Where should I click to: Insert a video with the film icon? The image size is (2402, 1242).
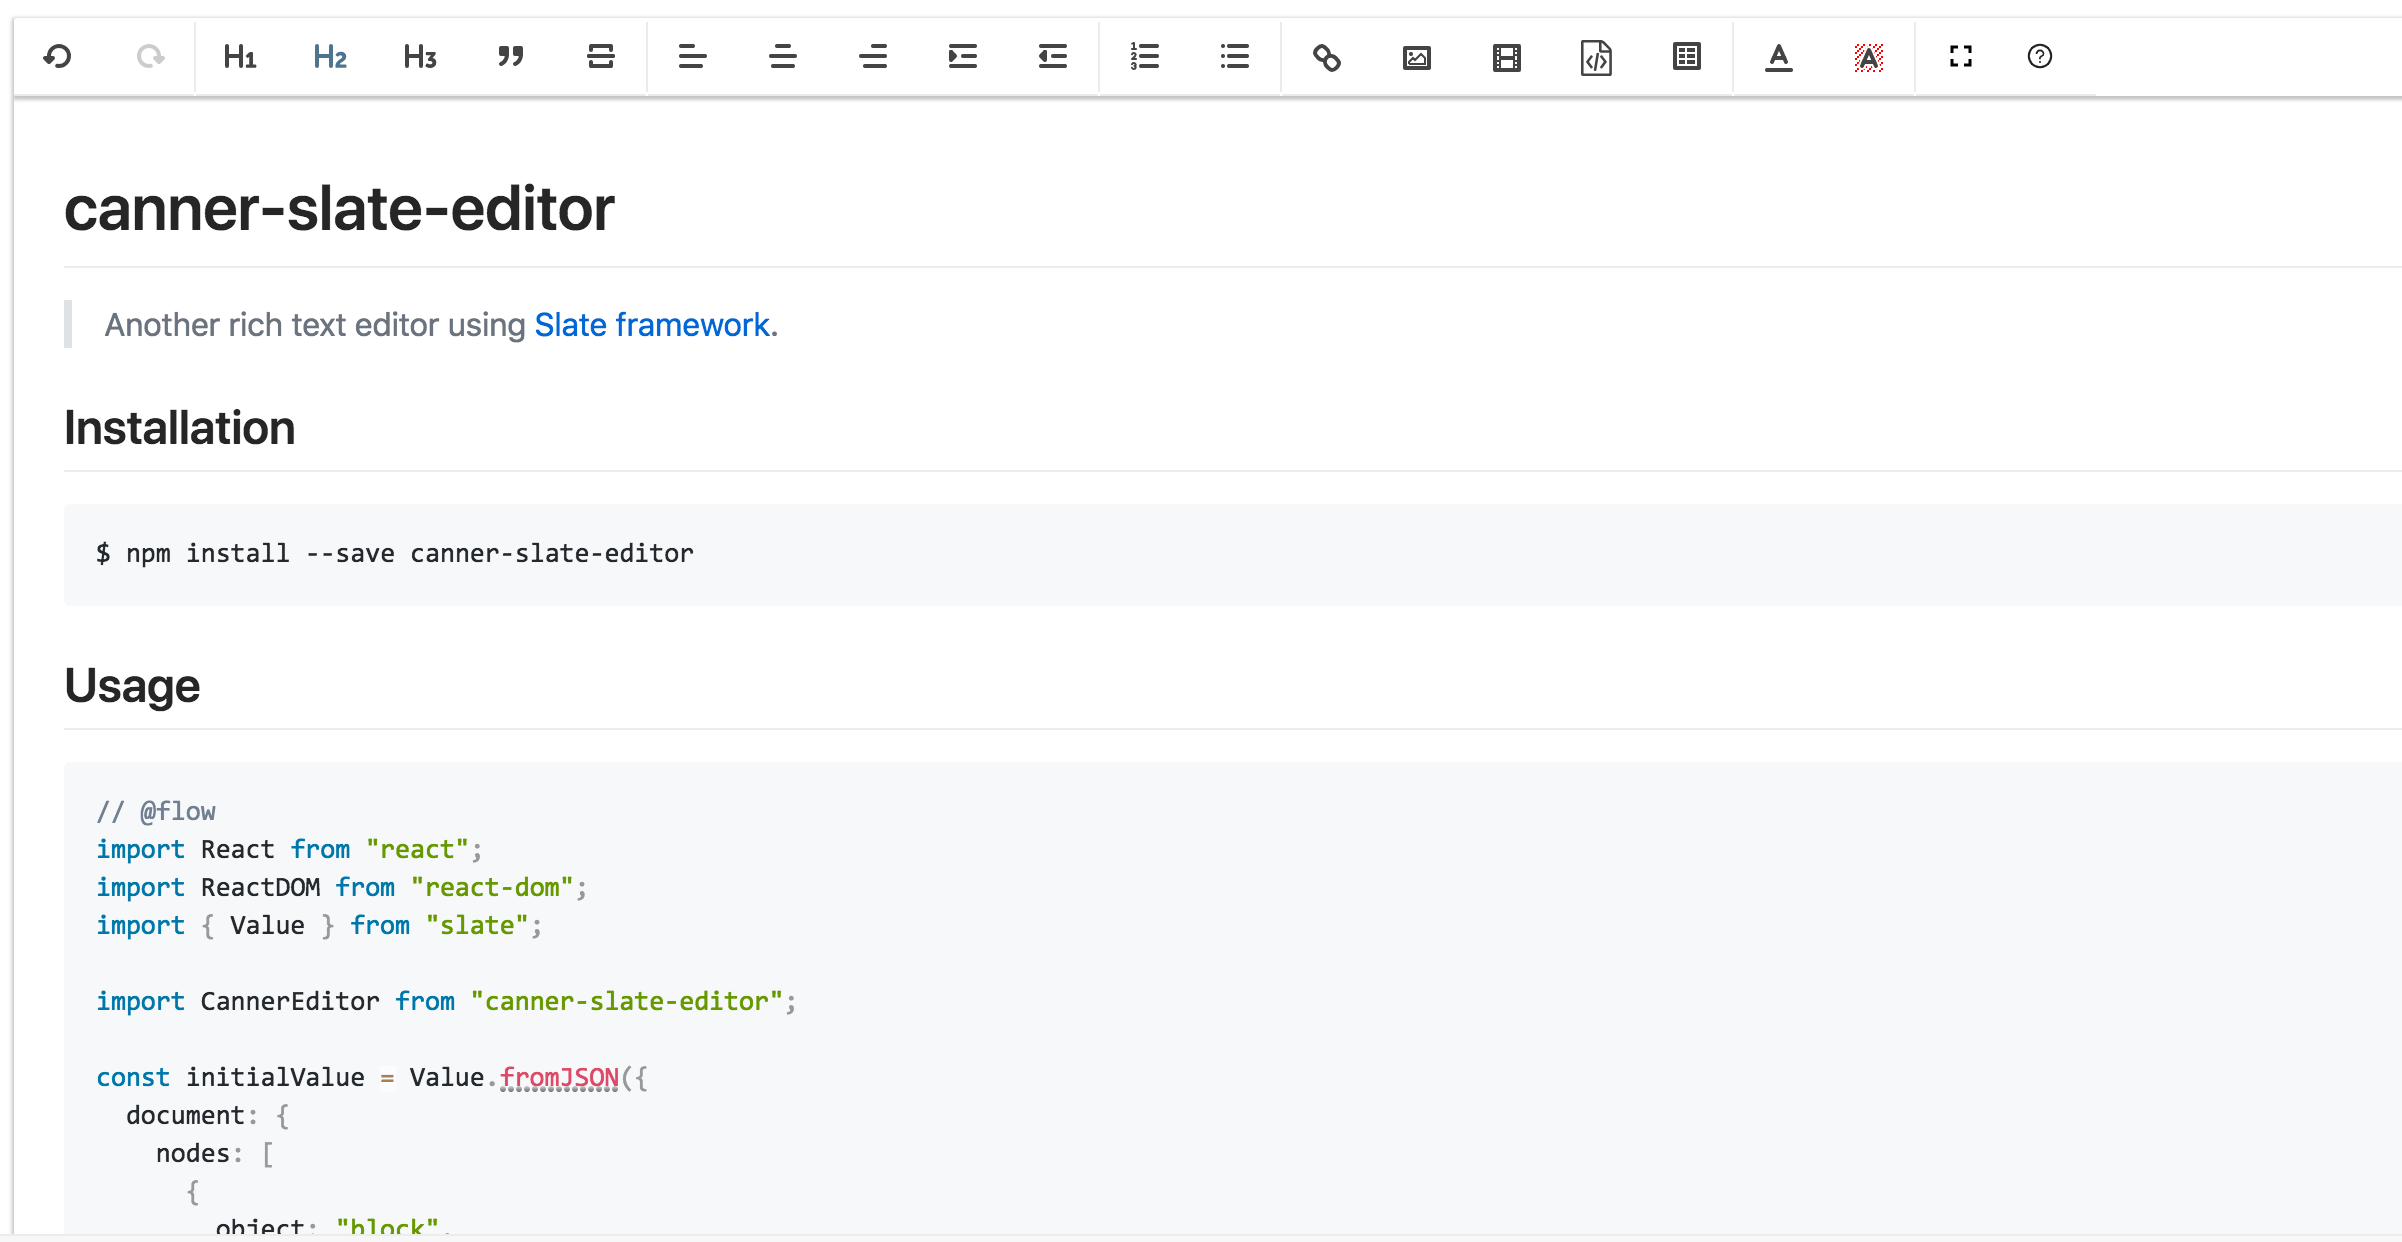click(x=1507, y=57)
